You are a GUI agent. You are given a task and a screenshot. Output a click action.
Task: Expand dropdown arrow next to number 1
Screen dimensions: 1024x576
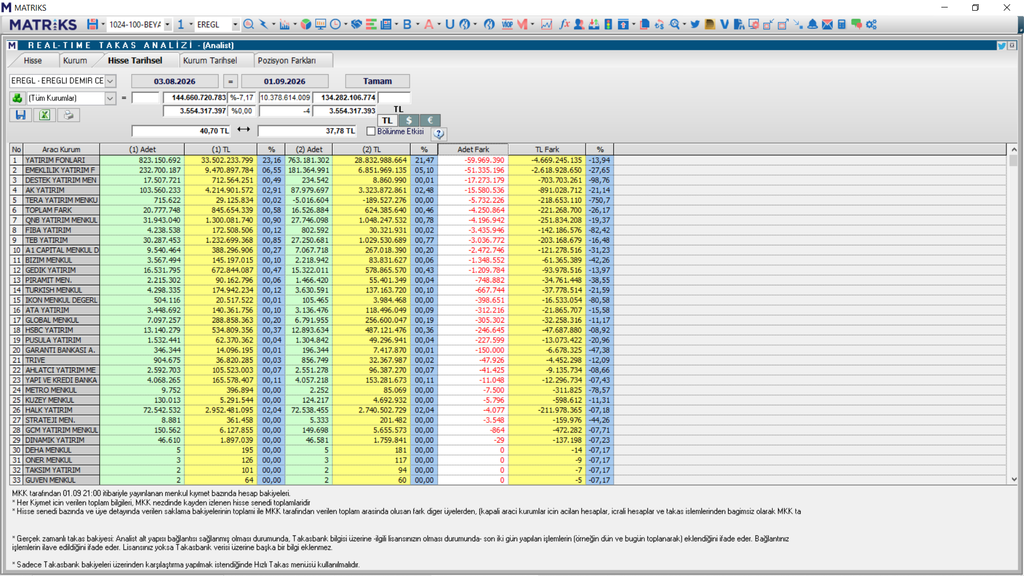(191, 24)
